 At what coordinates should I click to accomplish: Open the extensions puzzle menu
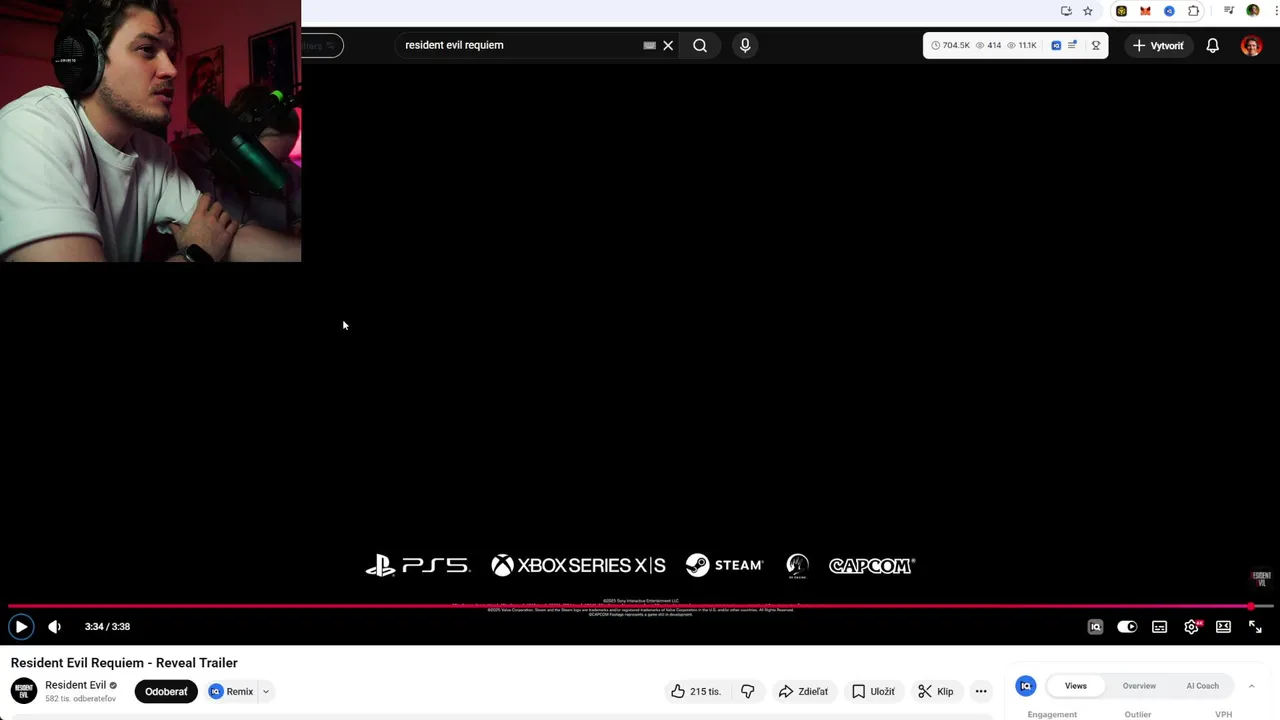(x=1194, y=11)
